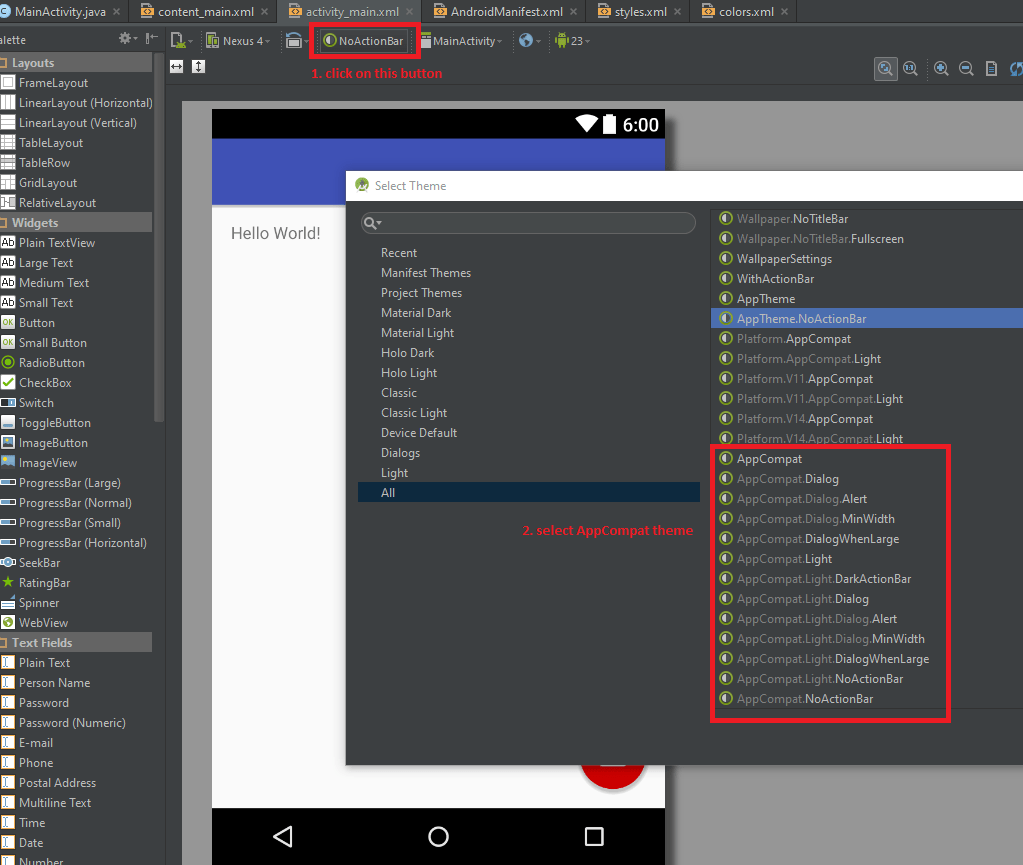Select the Holo Light category
The image size is (1023, 865).
(408, 373)
